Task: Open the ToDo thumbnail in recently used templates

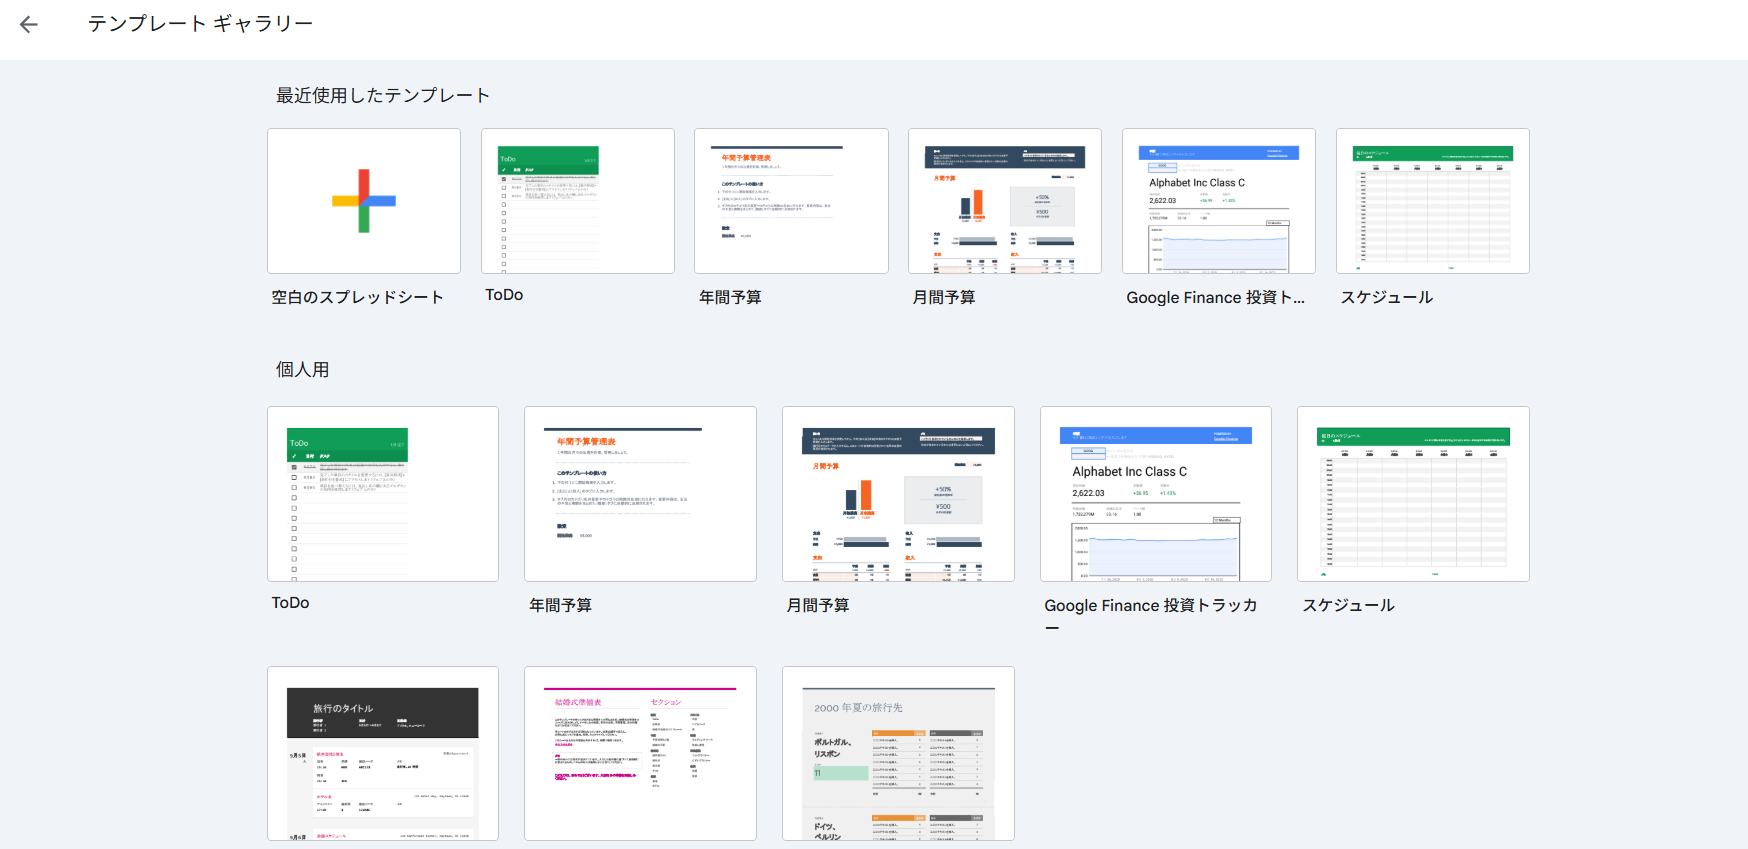Action: pos(577,201)
